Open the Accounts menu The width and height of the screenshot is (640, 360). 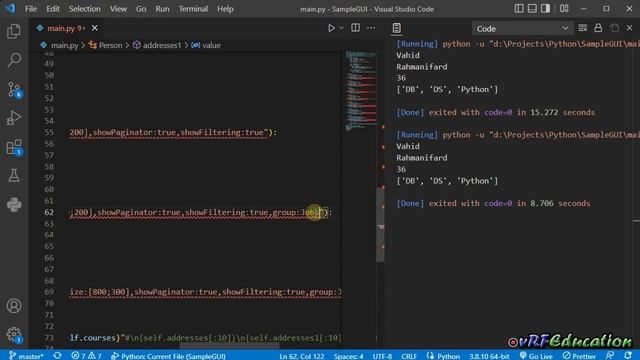pyautogui.click(x=14, y=306)
